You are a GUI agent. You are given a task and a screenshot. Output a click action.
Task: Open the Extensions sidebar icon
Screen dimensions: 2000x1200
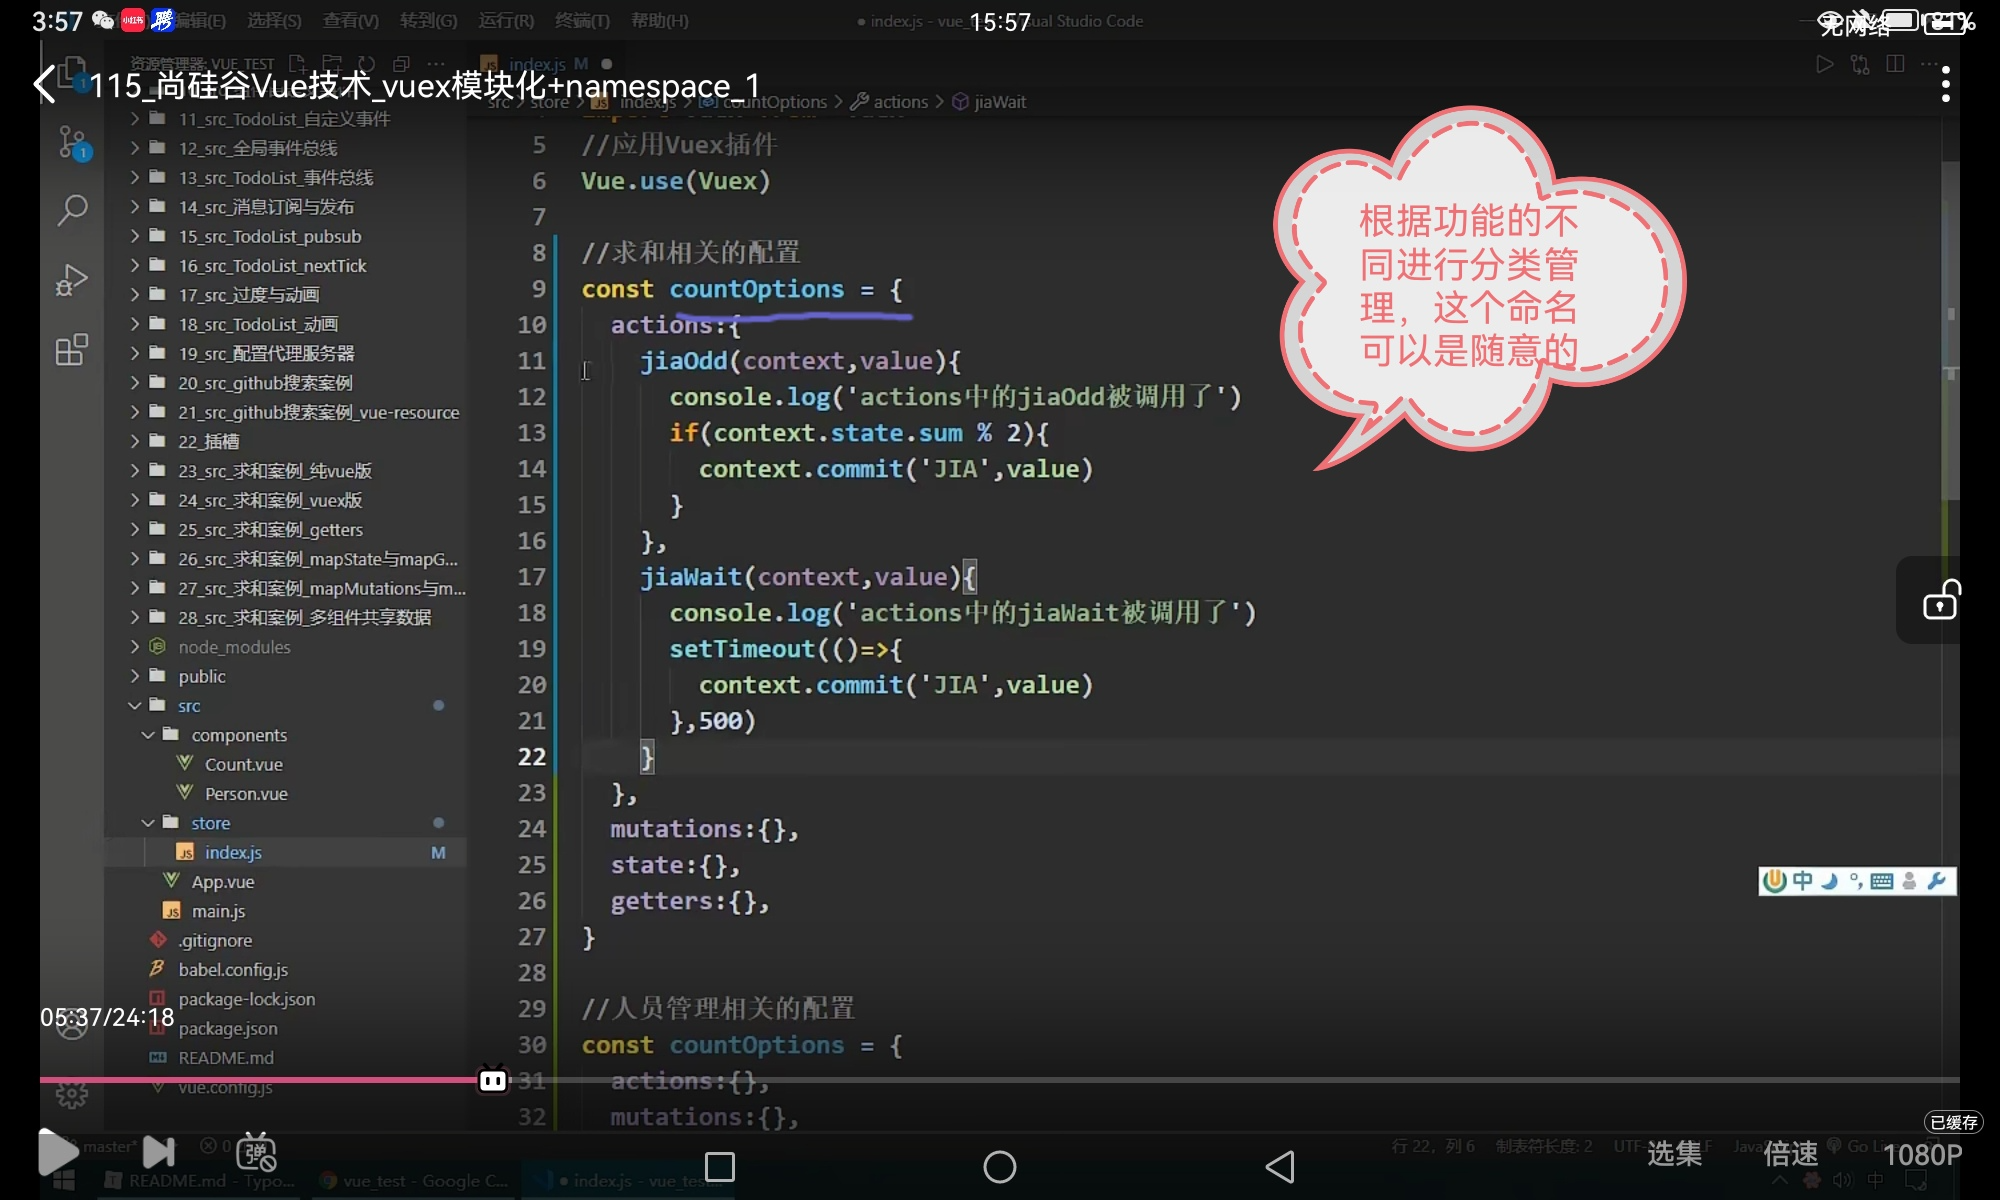(x=72, y=350)
